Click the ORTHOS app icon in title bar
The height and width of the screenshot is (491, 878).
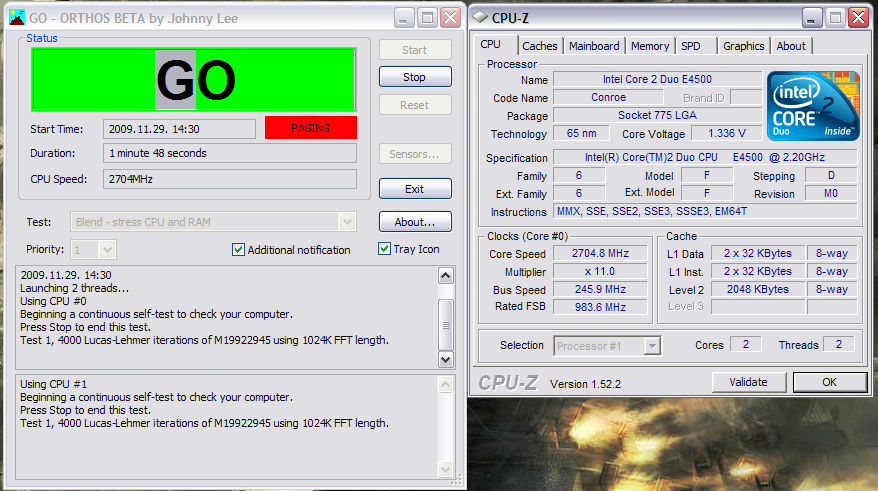[x=17, y=18]
